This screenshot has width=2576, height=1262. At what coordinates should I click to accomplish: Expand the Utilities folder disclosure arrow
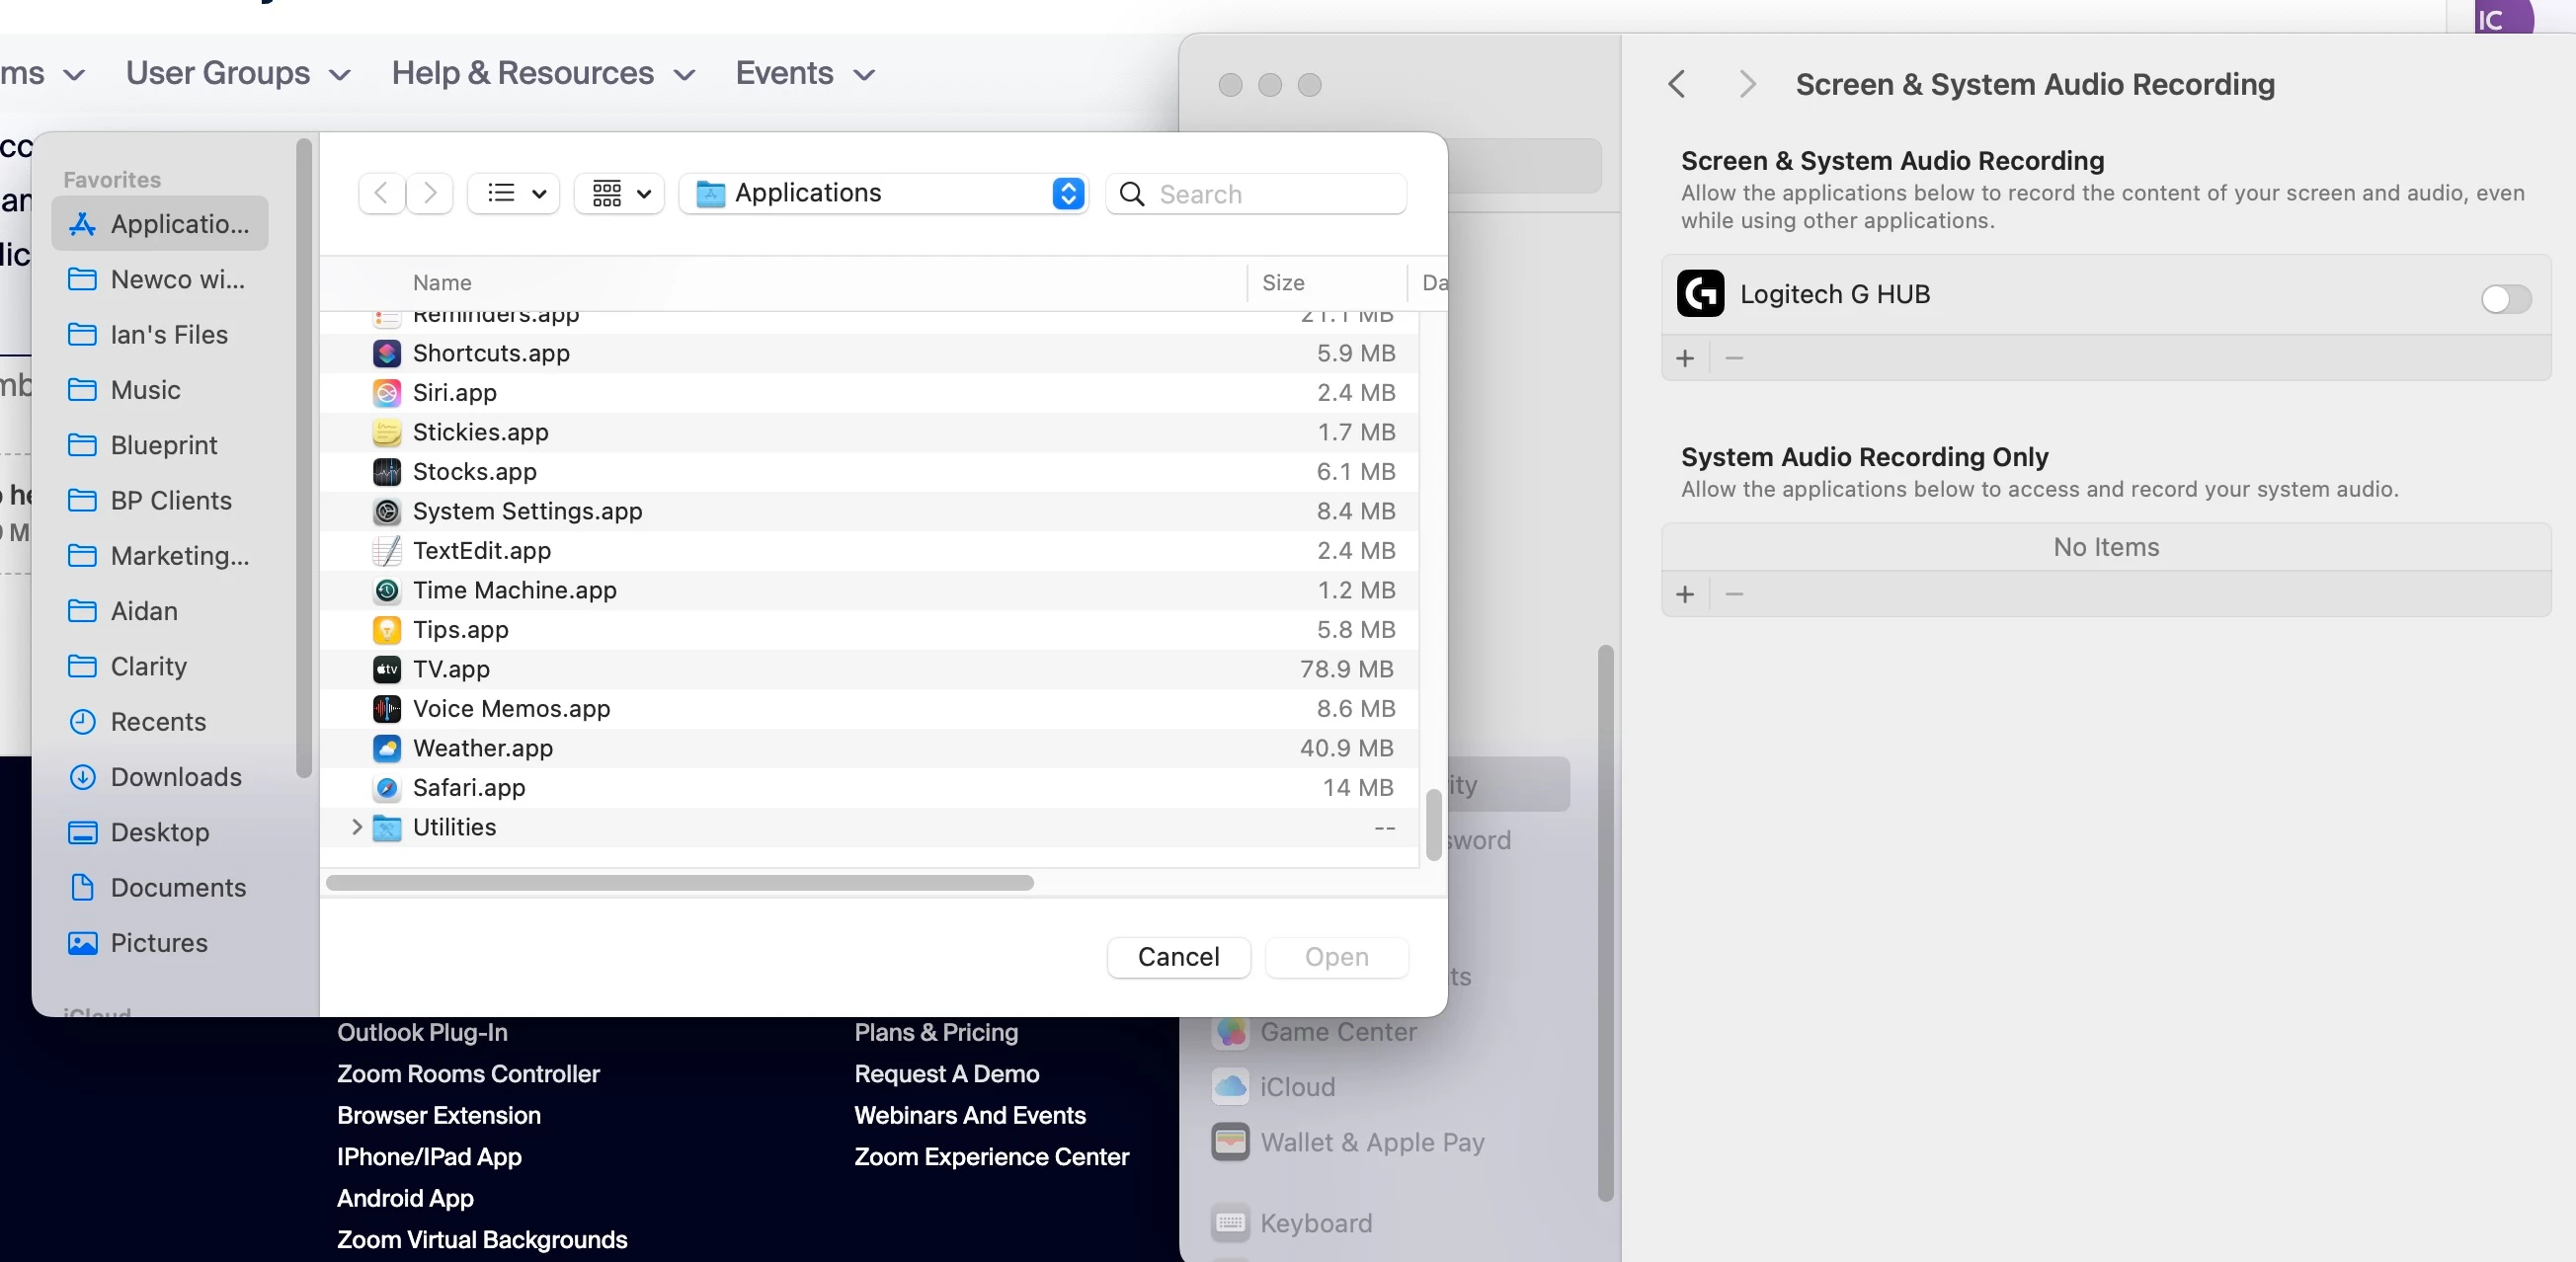click(x=356, y=827)
